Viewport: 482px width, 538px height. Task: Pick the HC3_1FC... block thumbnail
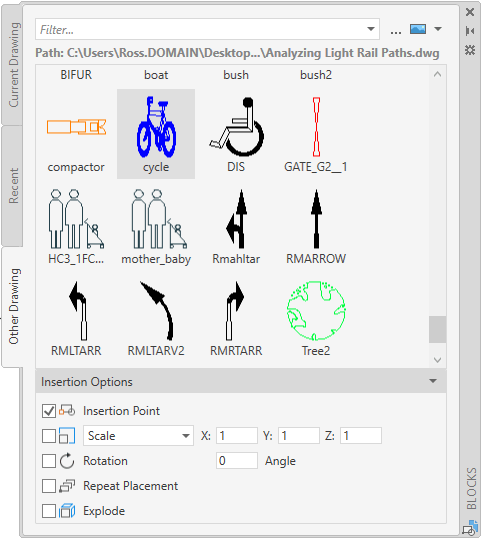pos(76,226)
